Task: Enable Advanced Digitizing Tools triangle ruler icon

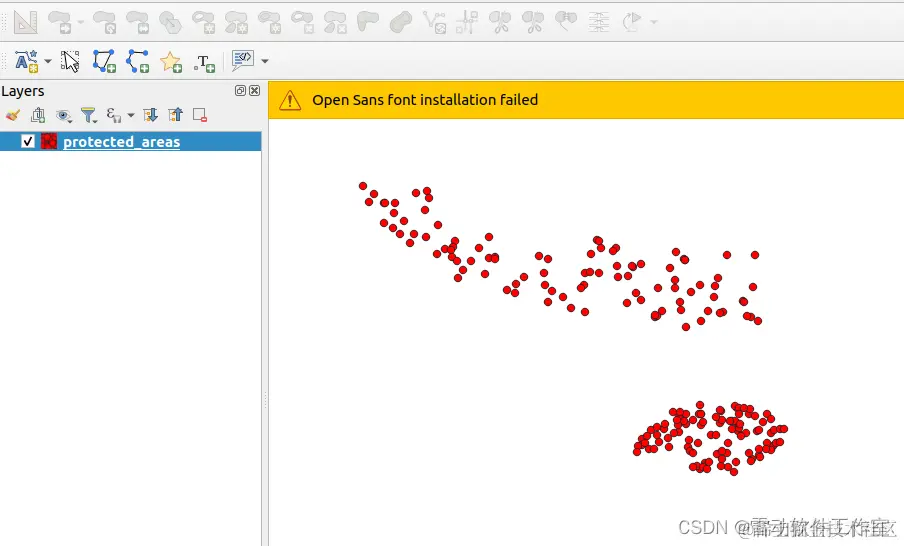Action: pyautogui.click(x=25, y=22)
